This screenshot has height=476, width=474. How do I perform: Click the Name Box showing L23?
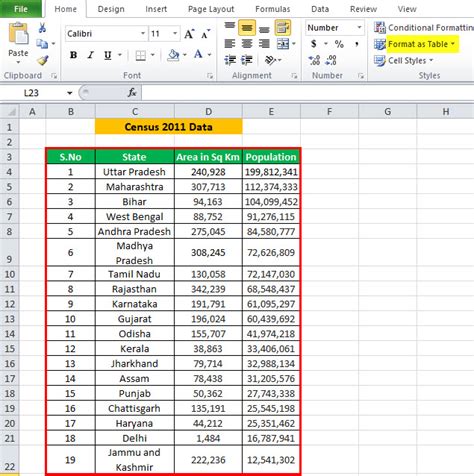click(32, 93)
